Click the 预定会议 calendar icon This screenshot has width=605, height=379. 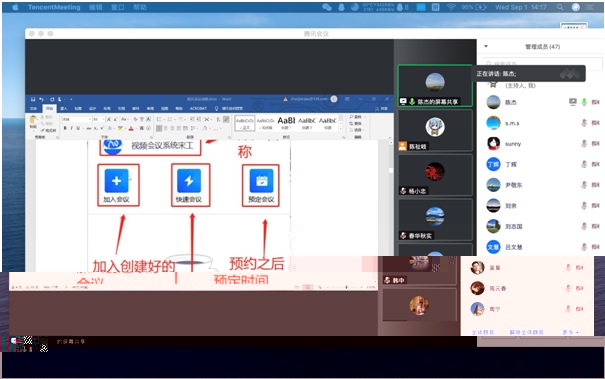tap(261, 181)
